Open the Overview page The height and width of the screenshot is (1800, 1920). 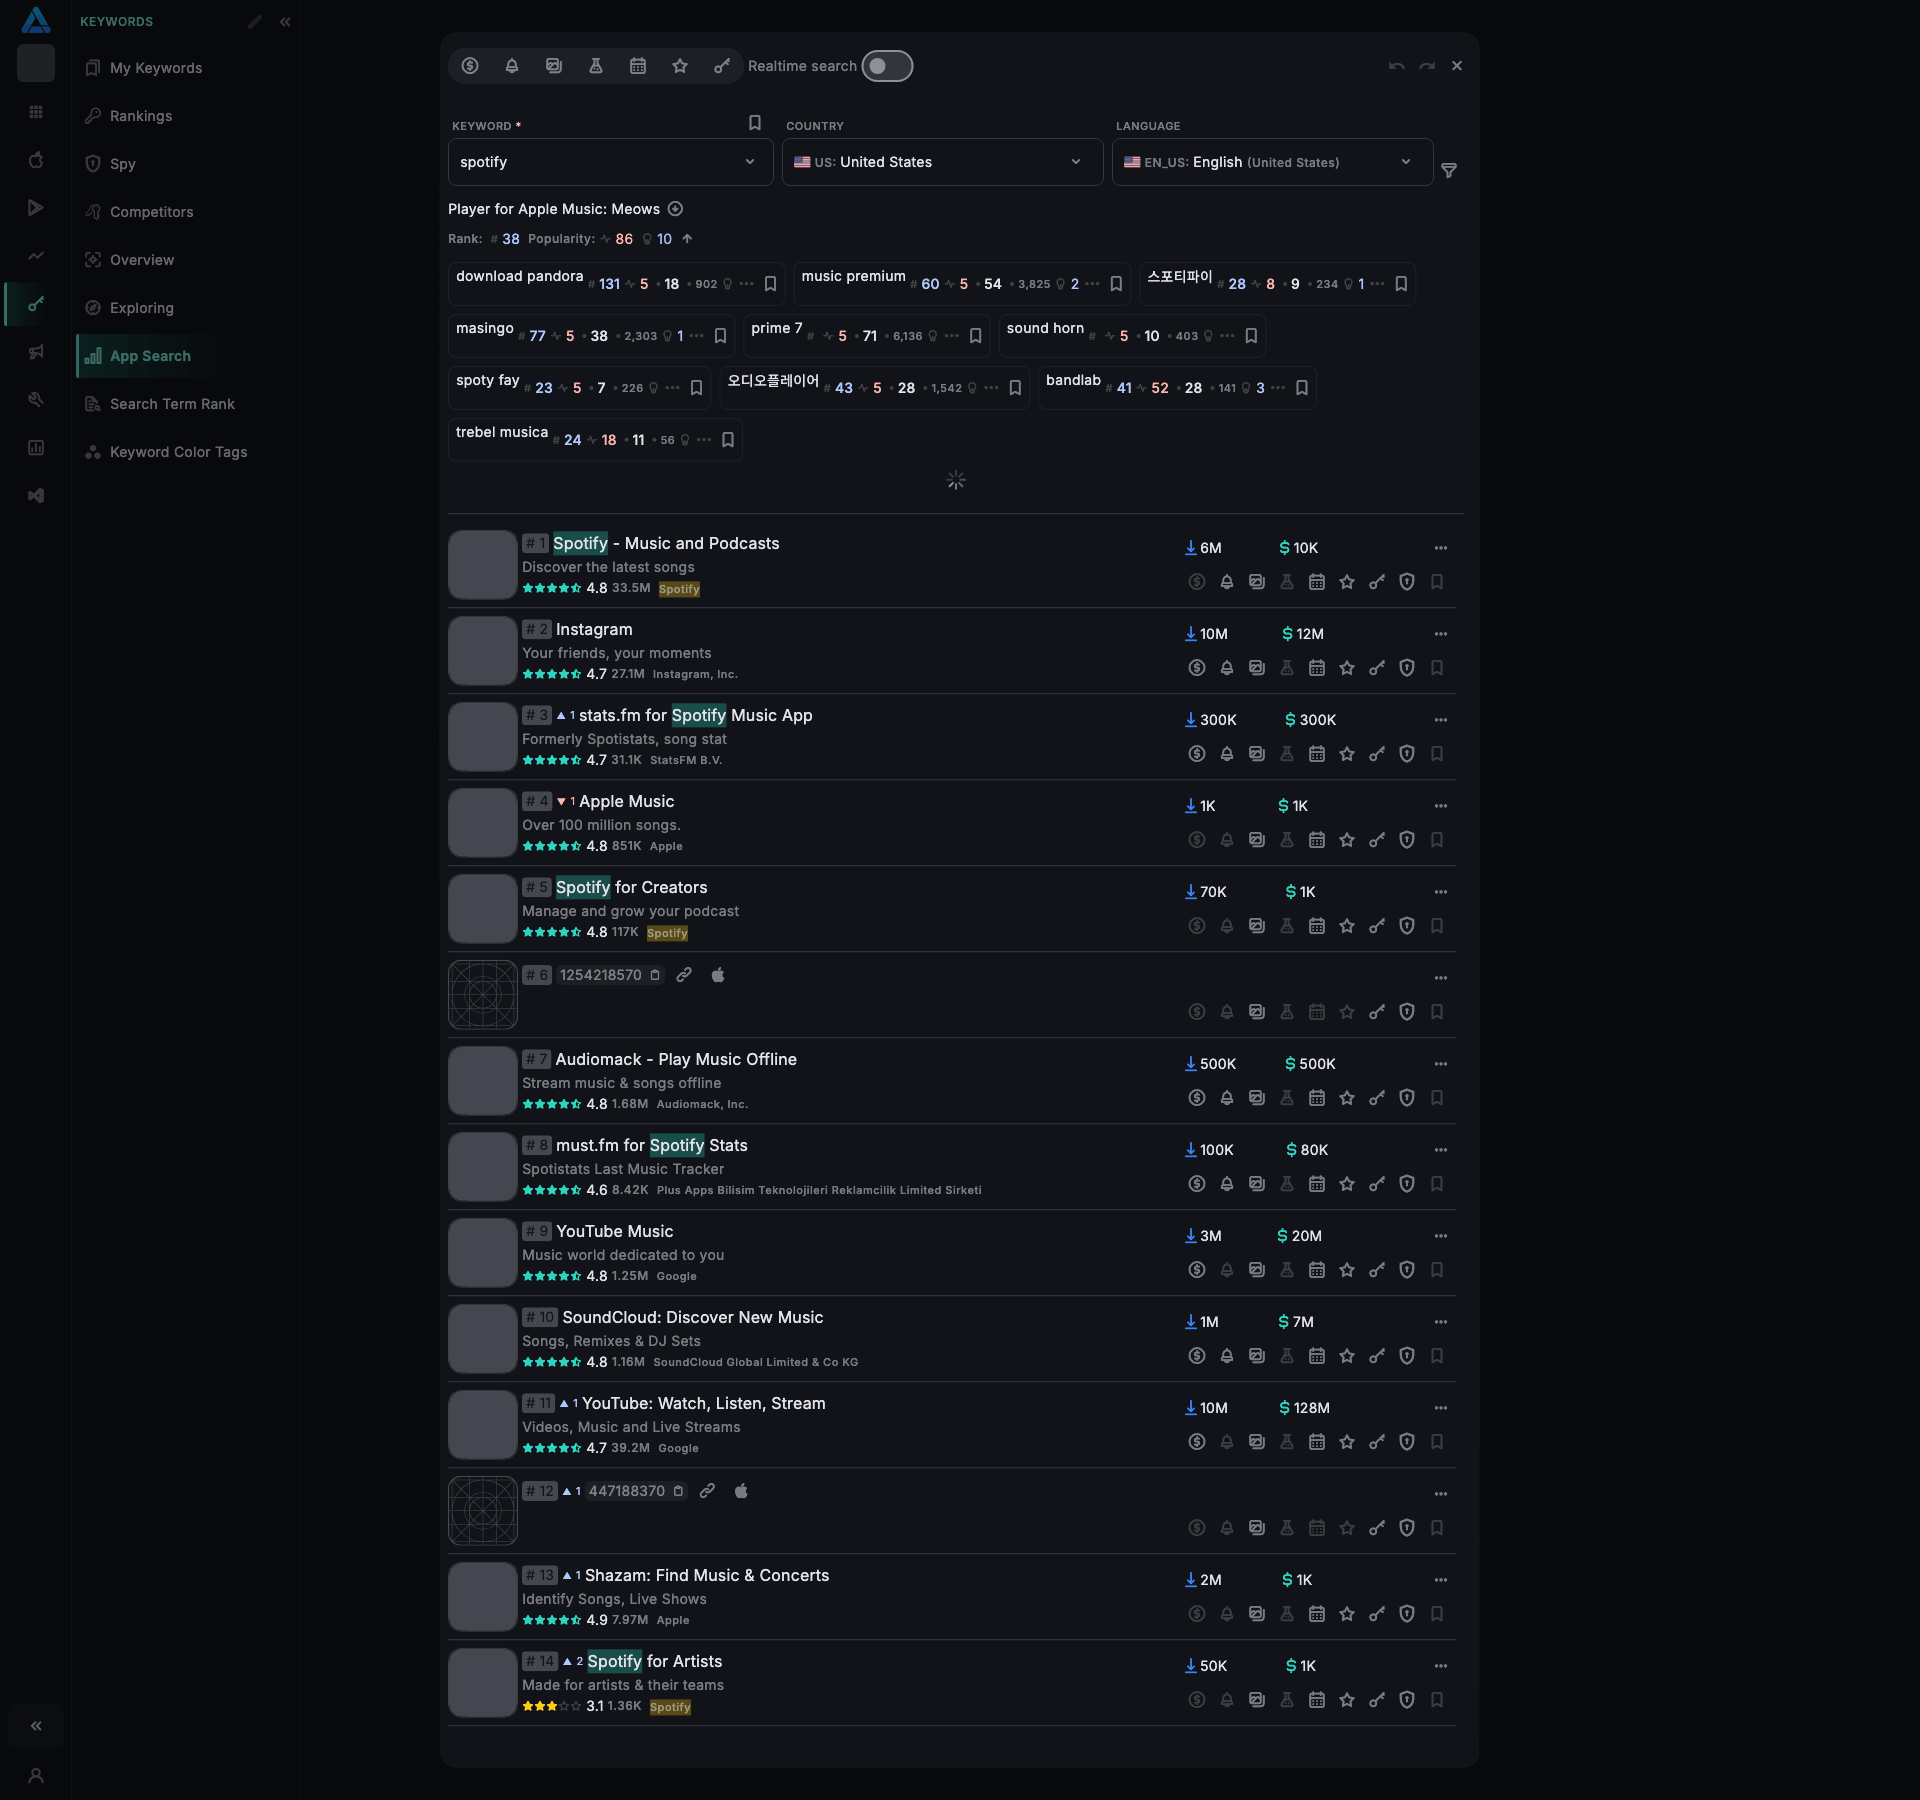[x=141, y=260]
